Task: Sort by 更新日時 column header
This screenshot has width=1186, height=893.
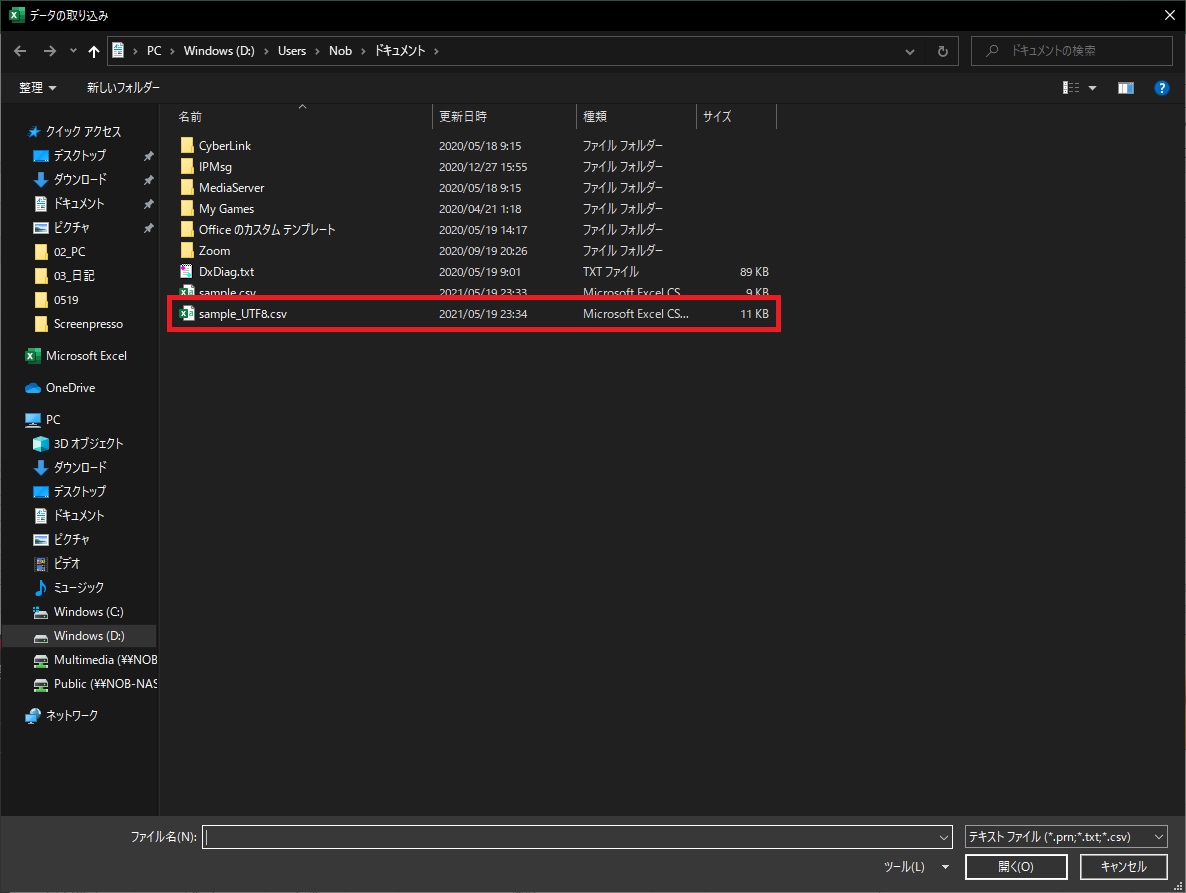Action: [505, 116]
